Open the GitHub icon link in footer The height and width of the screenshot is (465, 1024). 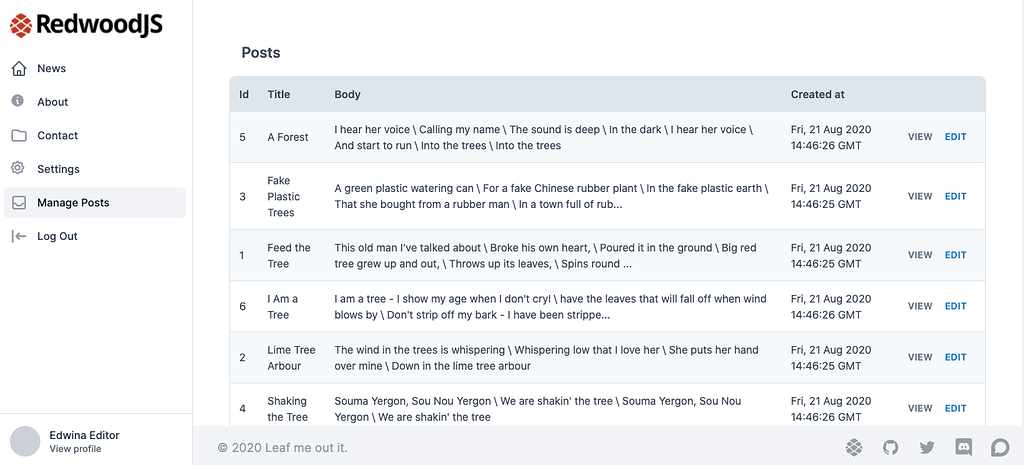[x=890, y=447]
